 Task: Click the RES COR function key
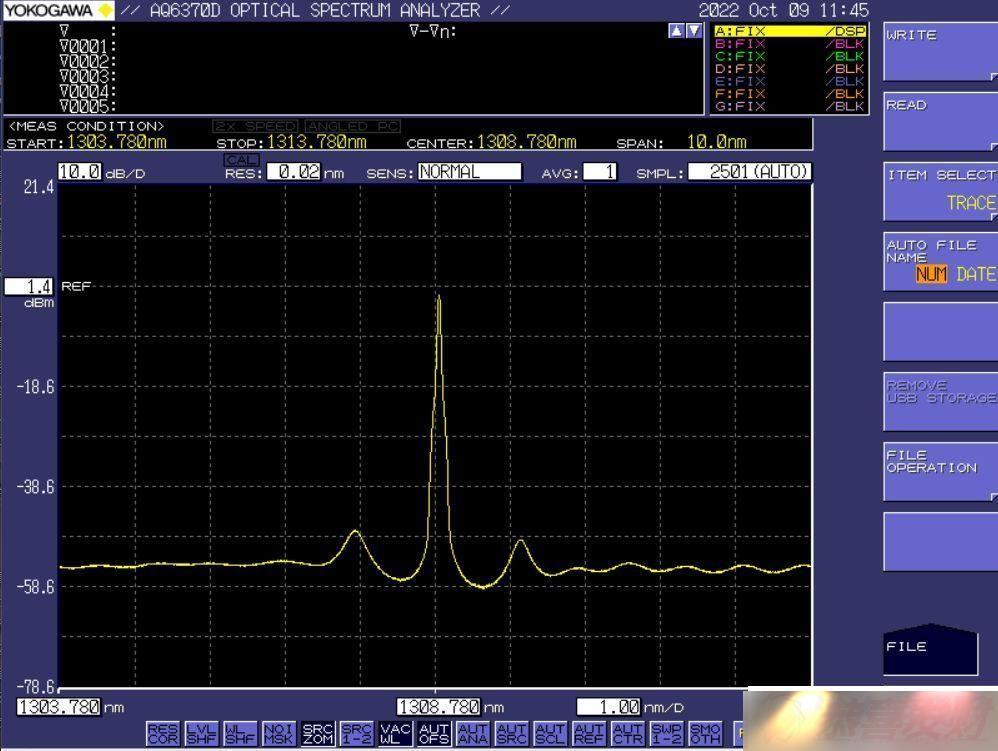(x=163, y=733)
